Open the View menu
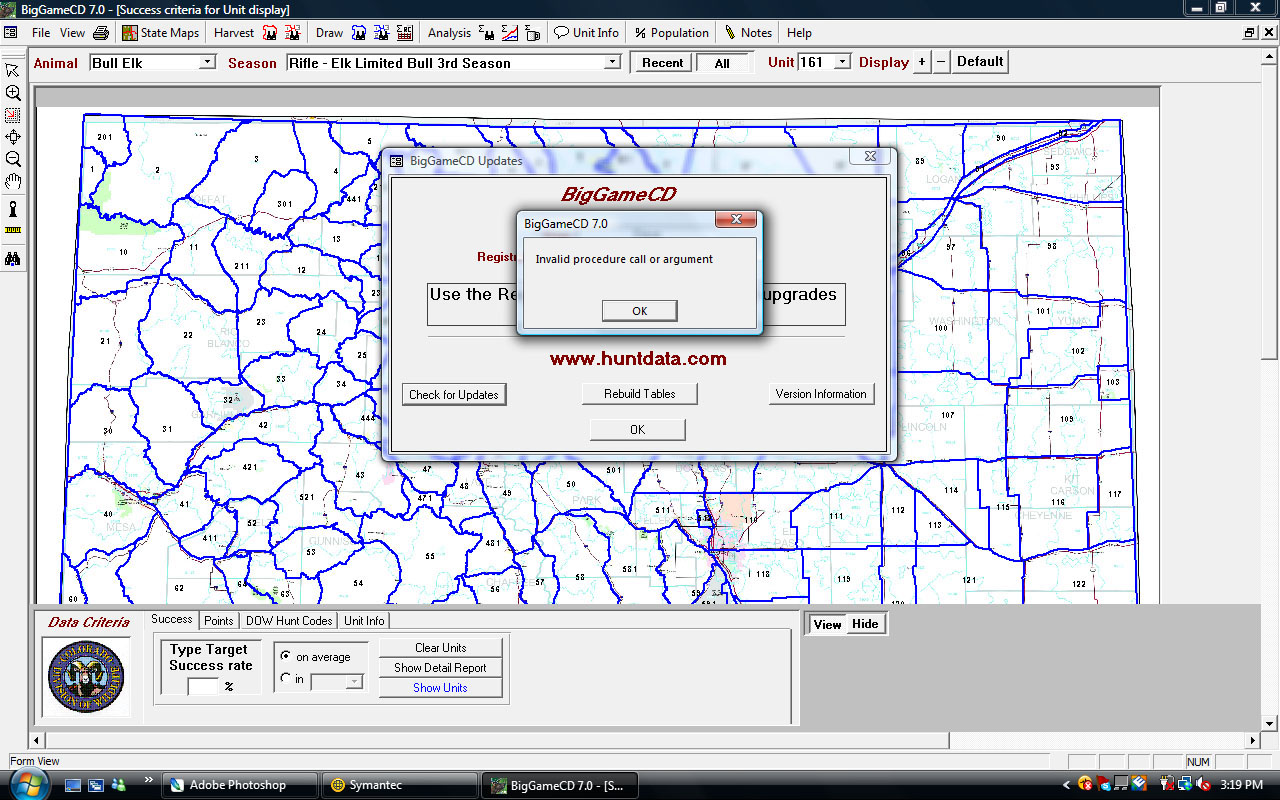The image size is (1280, 800). pyautogui.click(x=72, y=33)
